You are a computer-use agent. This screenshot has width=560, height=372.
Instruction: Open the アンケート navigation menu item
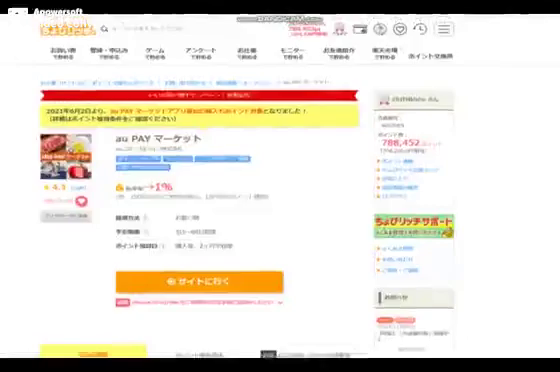[x=201, y=53]
